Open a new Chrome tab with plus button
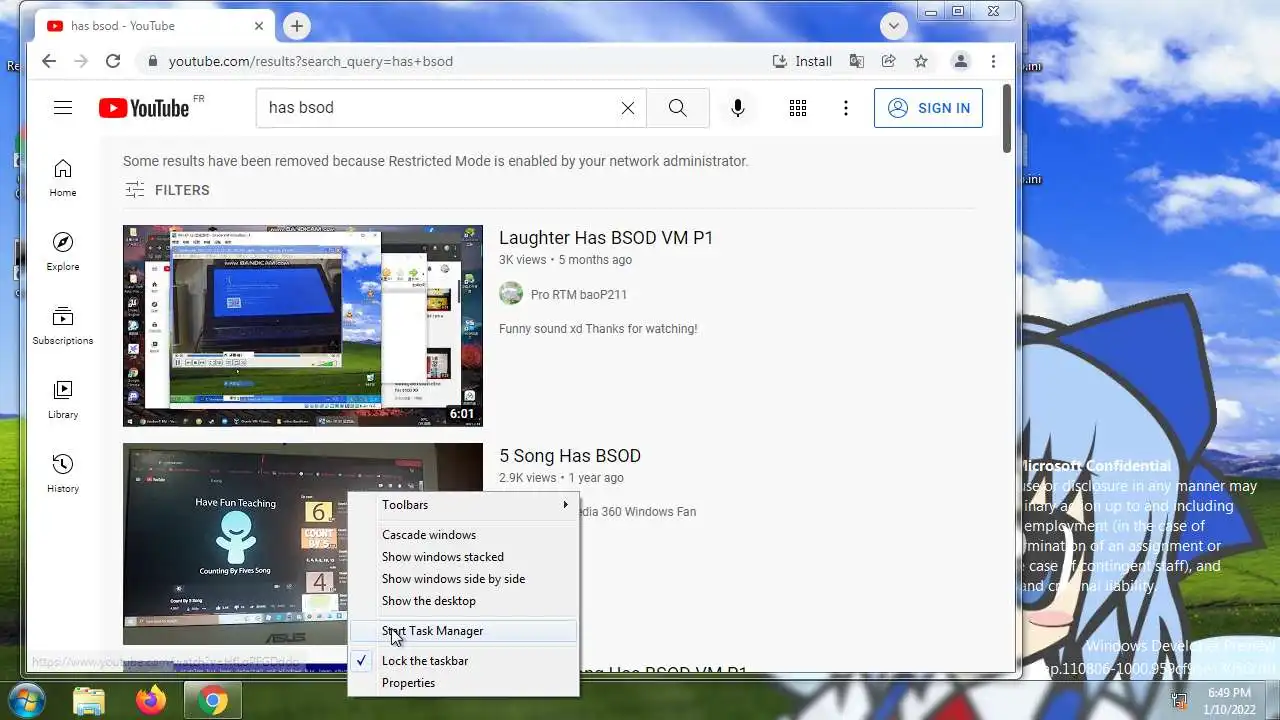 pyautogui.click(x=296, y=26)
